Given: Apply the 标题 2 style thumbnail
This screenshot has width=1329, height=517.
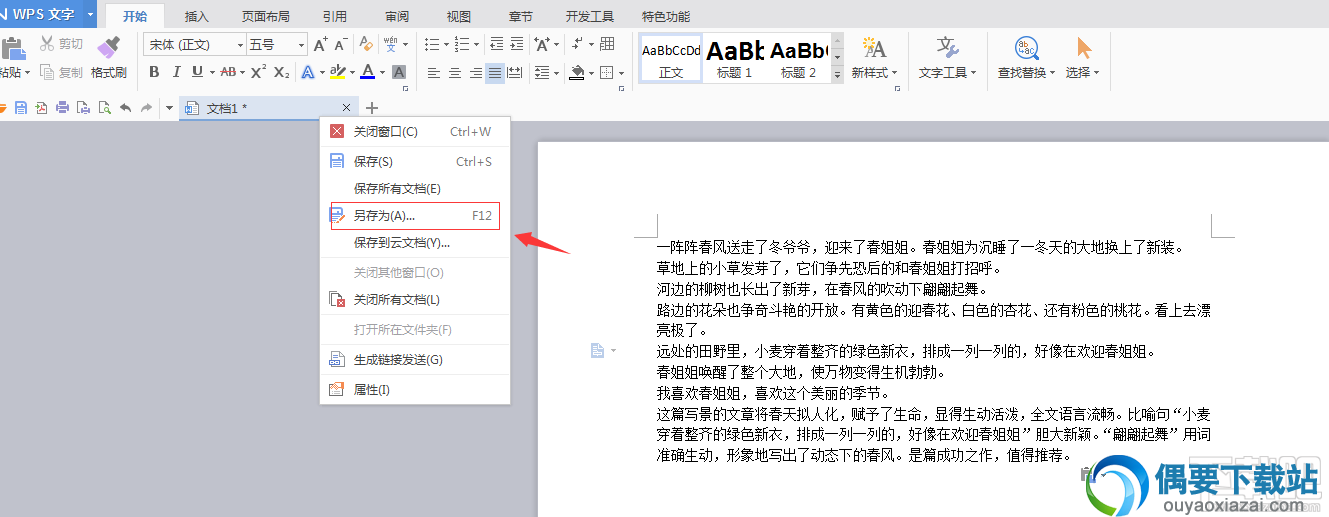Looking at the screenshot, I should pyautogui.click(x=798, y=58).
